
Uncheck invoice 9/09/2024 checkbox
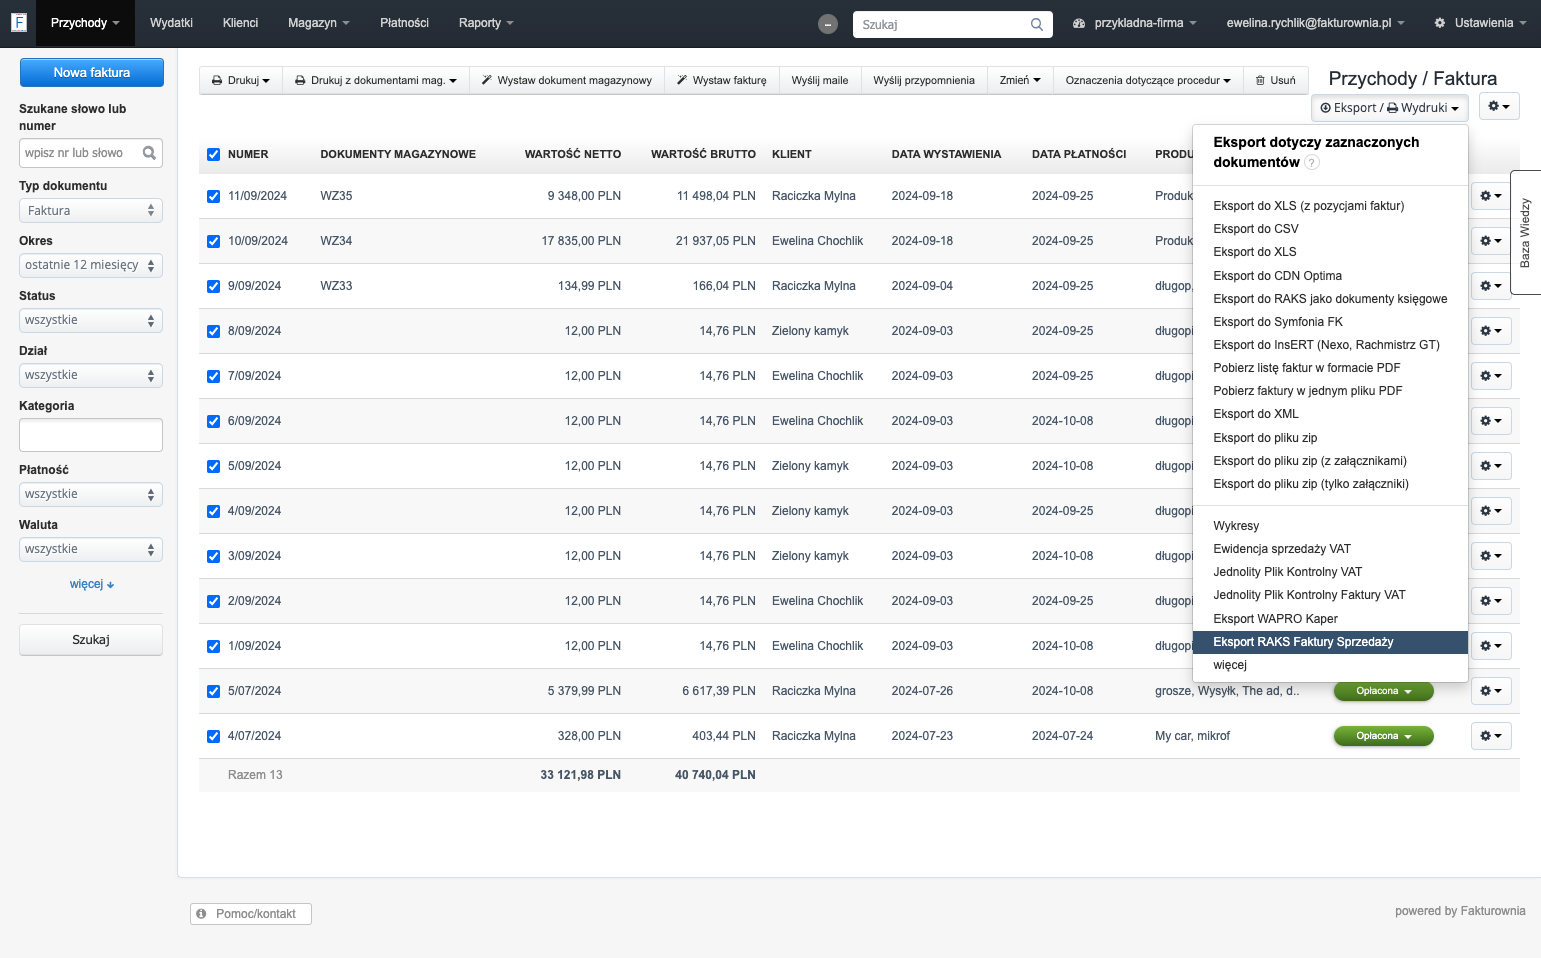[x=213, y=286]
